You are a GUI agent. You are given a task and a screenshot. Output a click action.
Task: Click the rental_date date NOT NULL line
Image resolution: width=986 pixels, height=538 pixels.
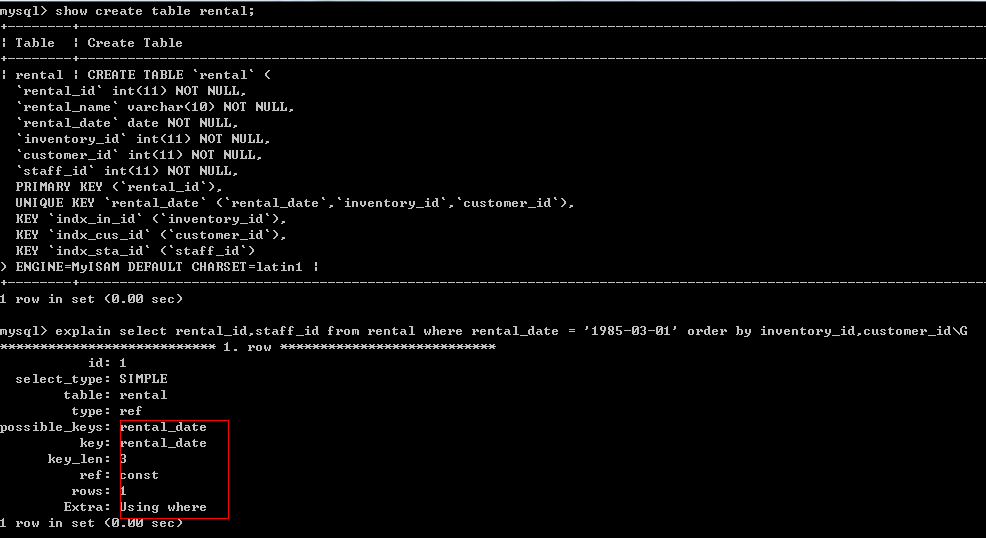(x=127, y=123)
